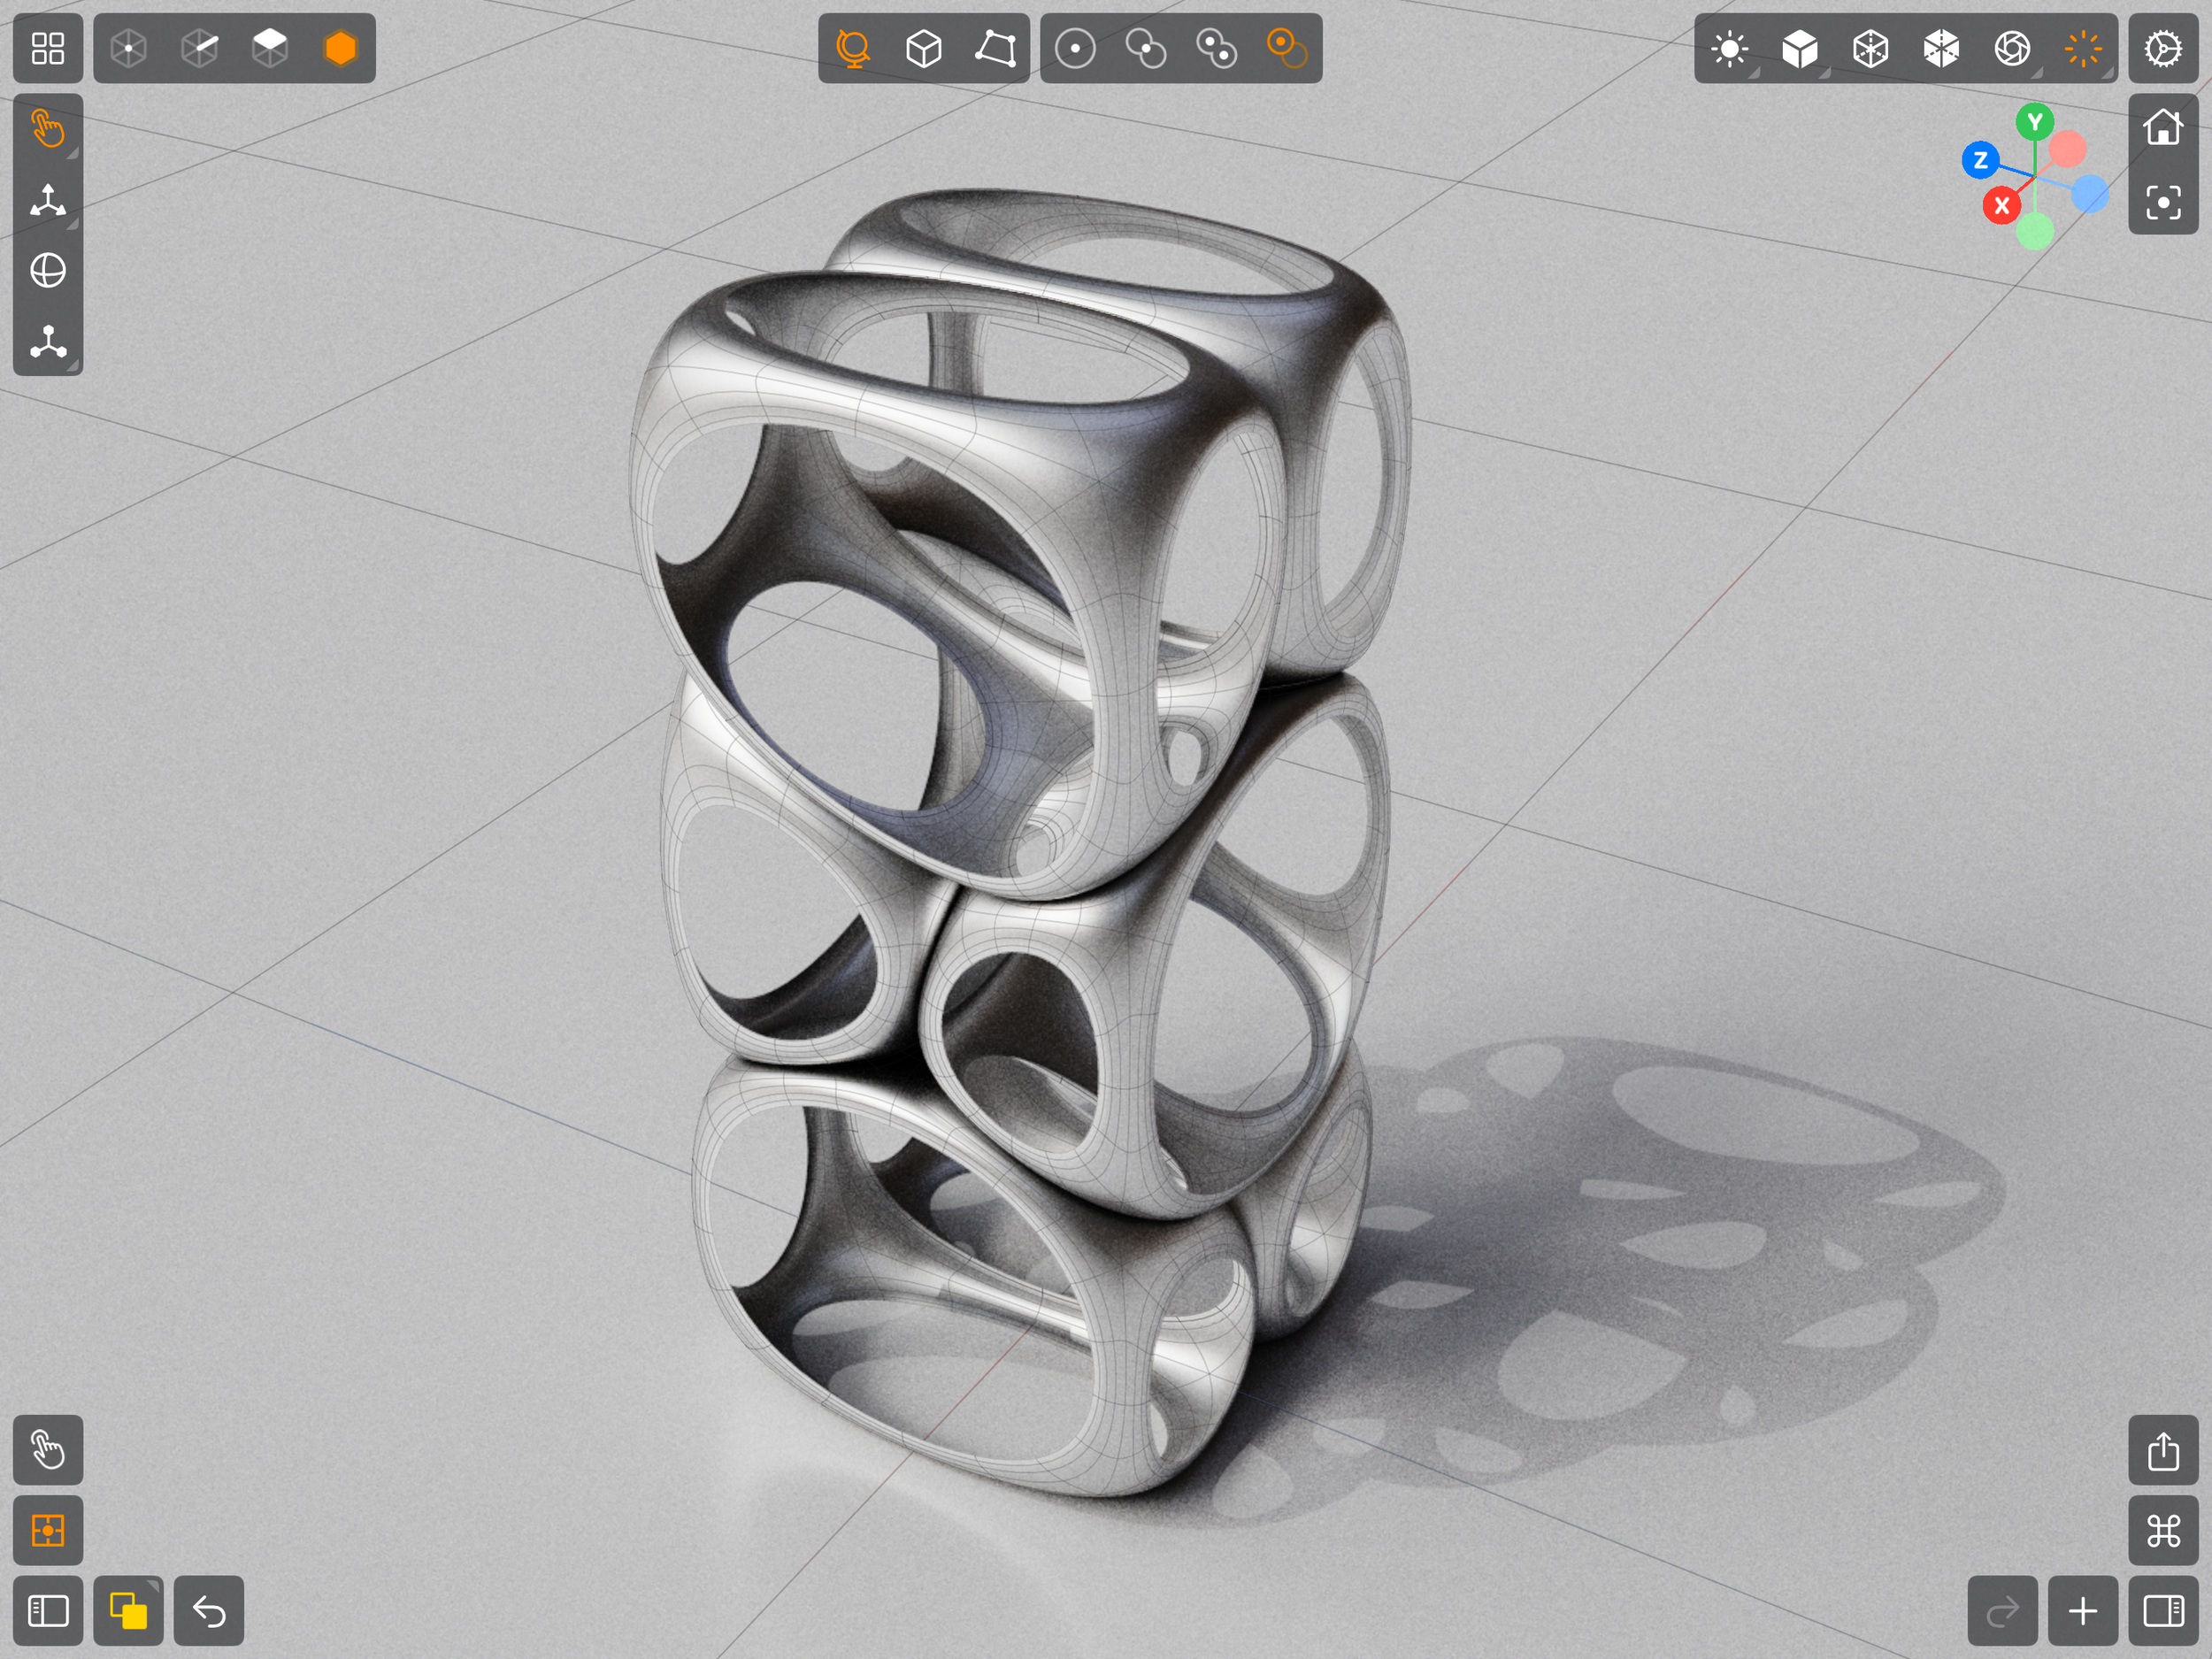The image size is (2212, 1659).
Task: Open the four-square grid menu
Action: (47, 48)
